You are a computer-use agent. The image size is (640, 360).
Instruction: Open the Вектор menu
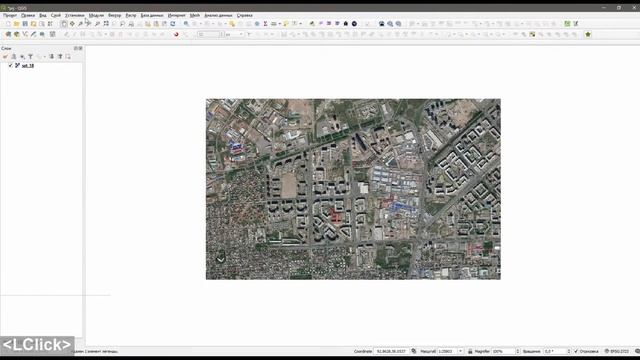click(x=115, y=16)
